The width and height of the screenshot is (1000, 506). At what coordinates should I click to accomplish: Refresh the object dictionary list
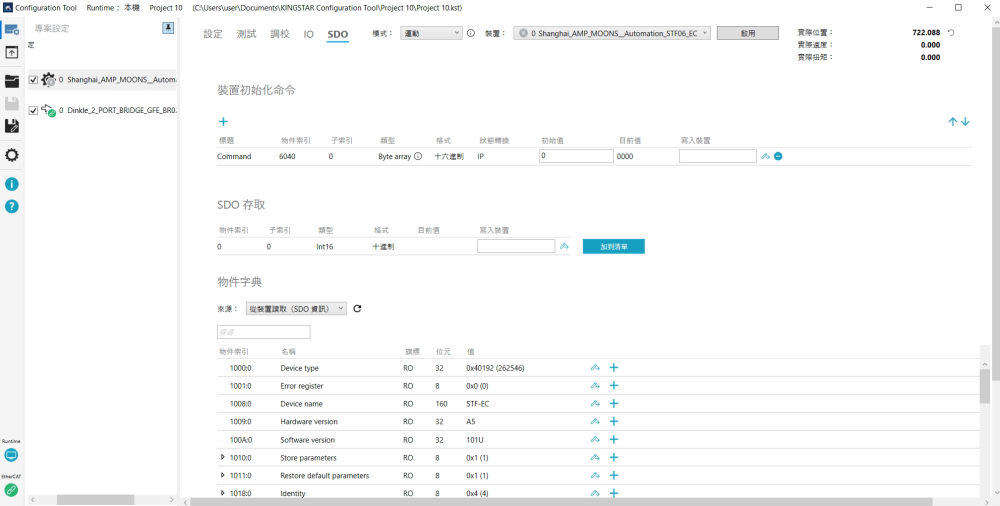coord(357,309)
